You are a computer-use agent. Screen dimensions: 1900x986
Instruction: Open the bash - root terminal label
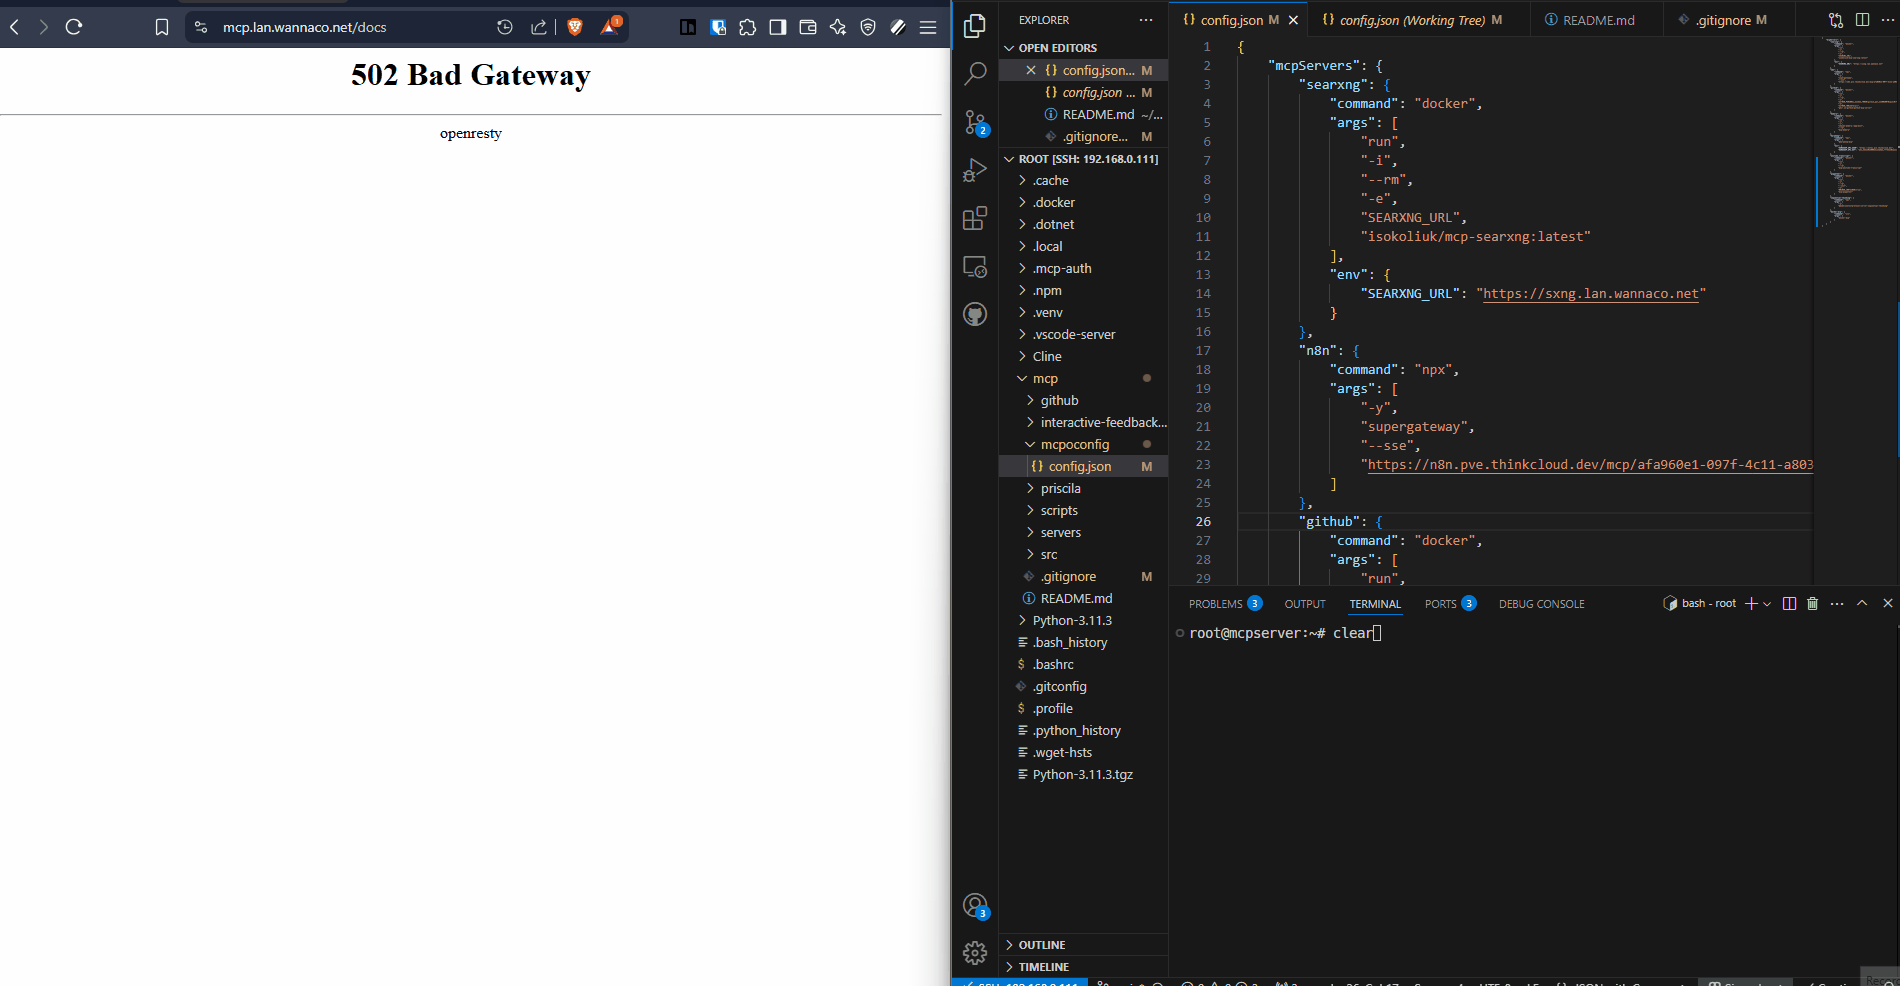click(x=1700, y=603)
